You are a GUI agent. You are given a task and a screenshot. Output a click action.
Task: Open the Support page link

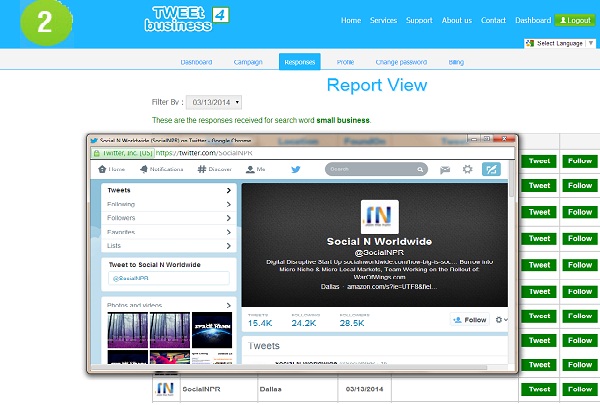coord(419,20)
